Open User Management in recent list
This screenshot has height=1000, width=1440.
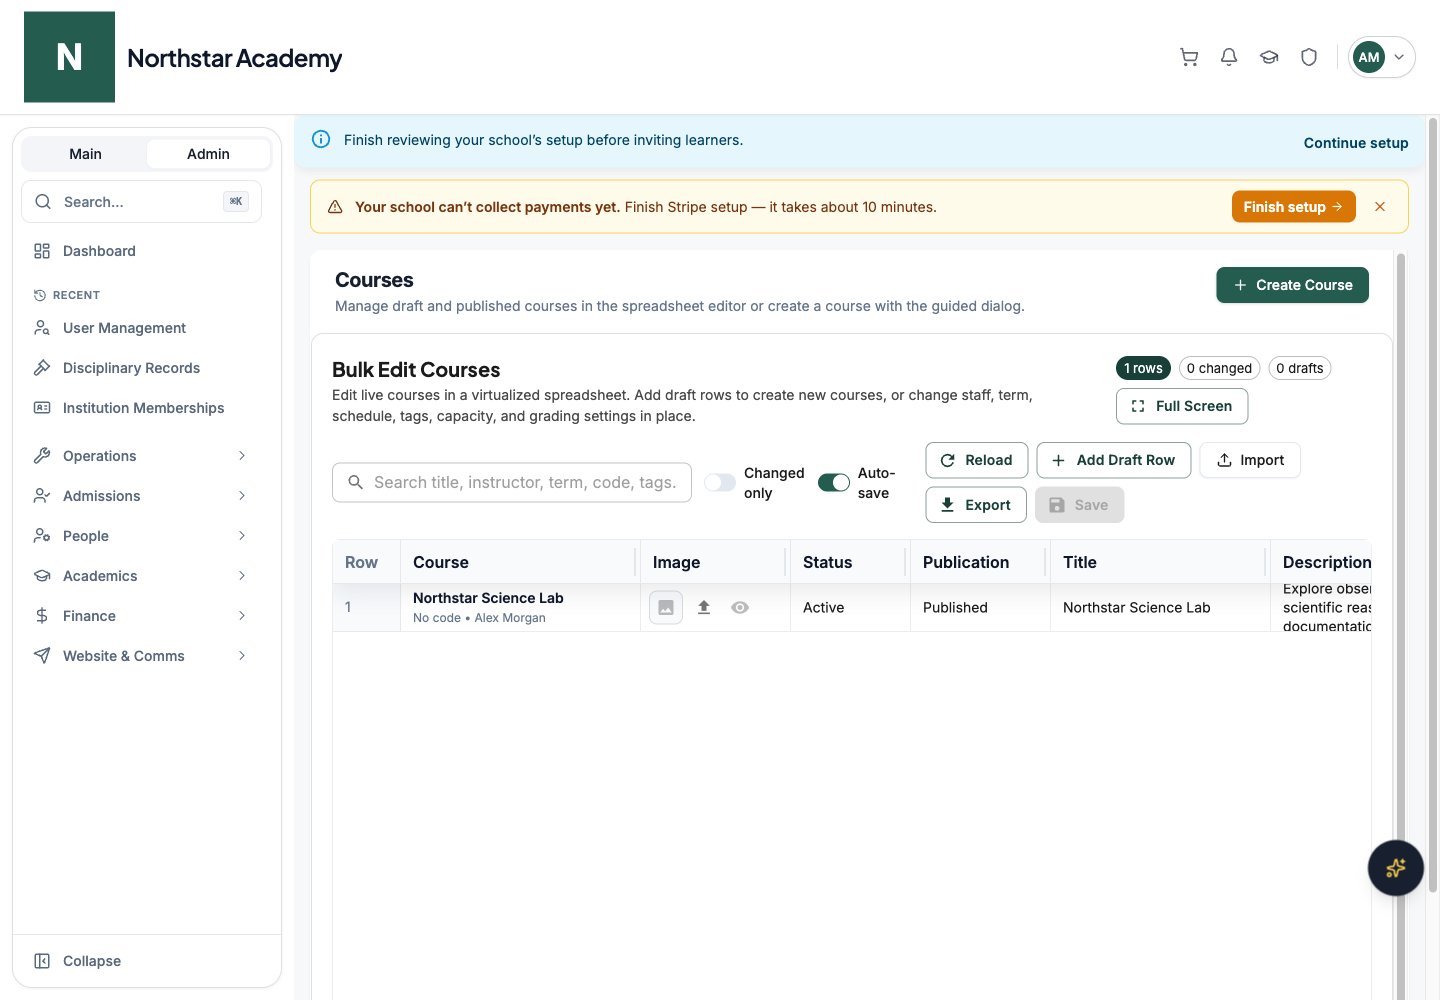[x=141, y=328]
